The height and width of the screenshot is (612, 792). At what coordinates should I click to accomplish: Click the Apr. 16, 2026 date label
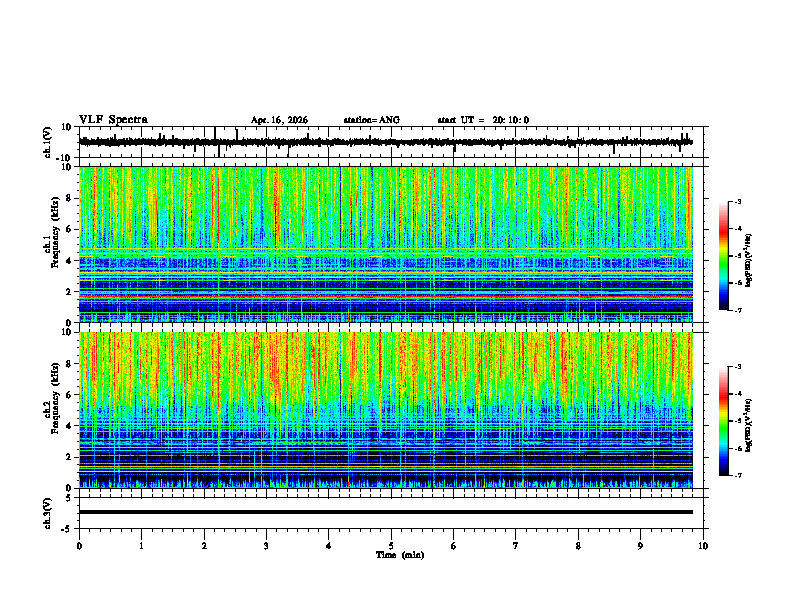pos(279,120)
